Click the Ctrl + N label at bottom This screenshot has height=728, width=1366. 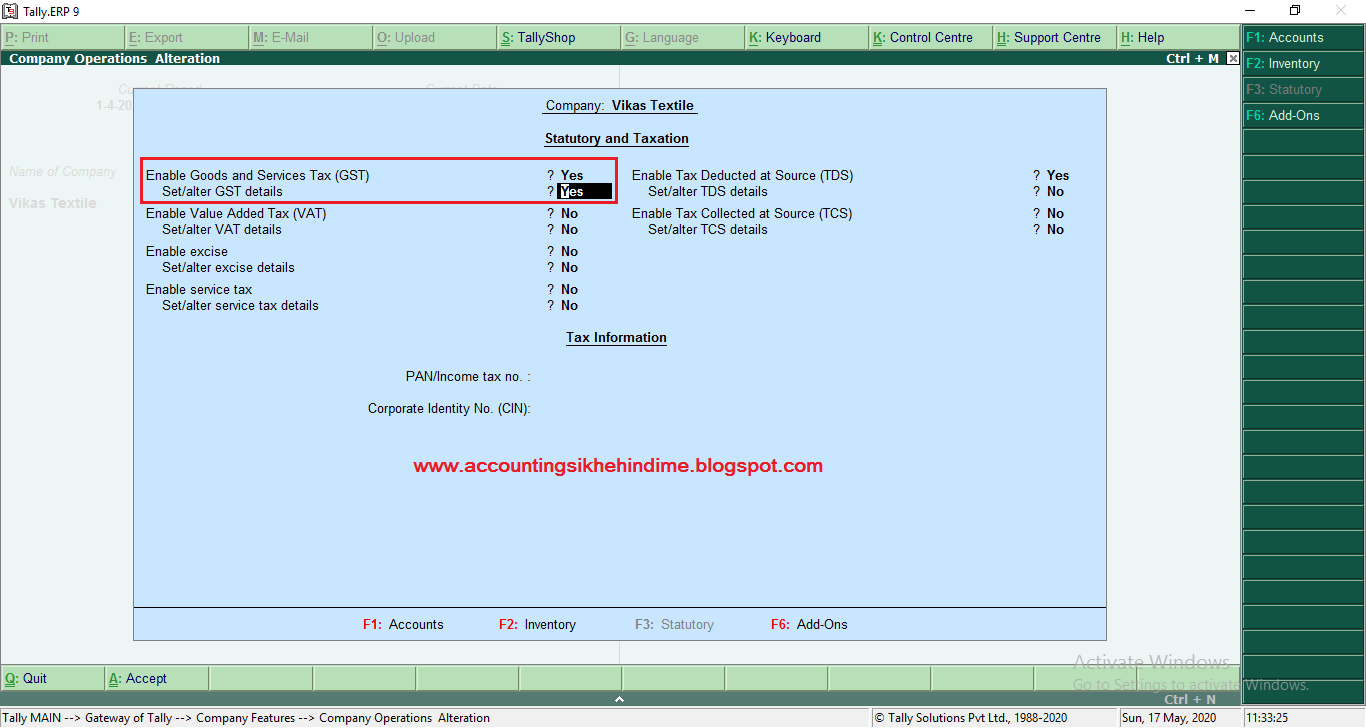1190,699
